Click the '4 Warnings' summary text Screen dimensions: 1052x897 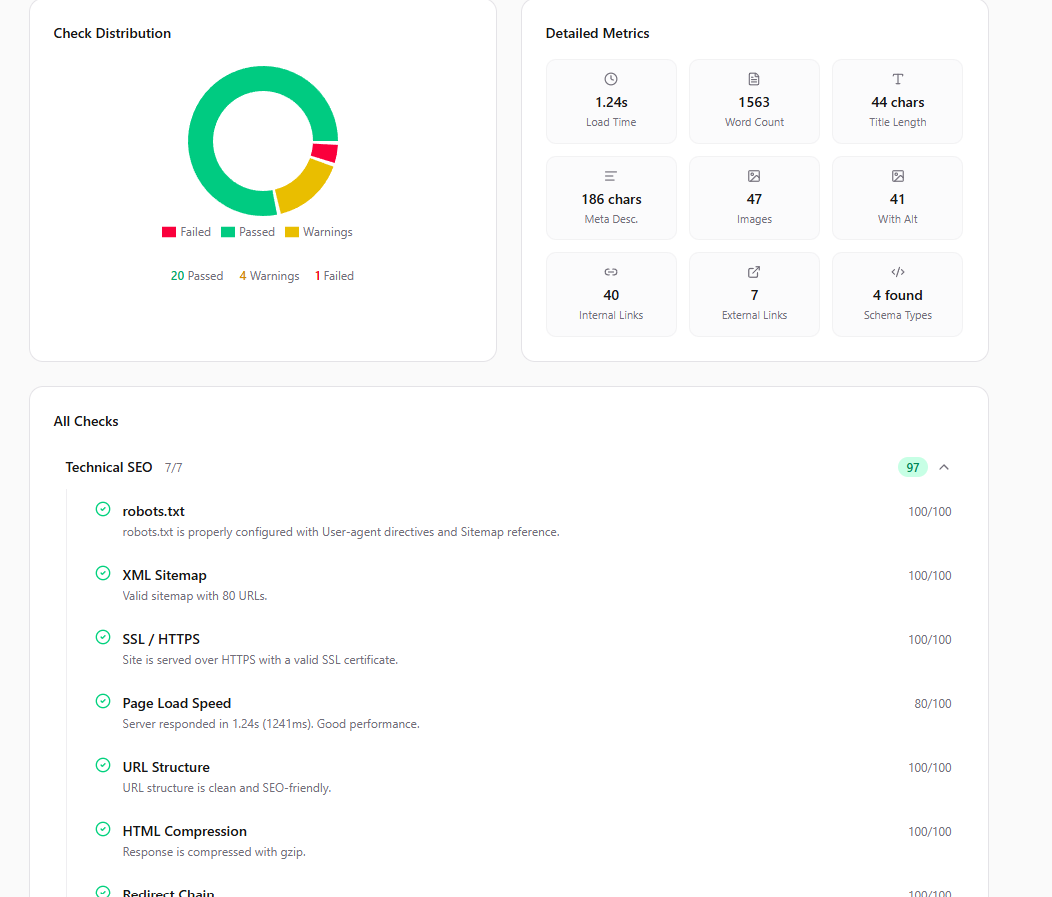pyautogui.click(x=269, y=276)
